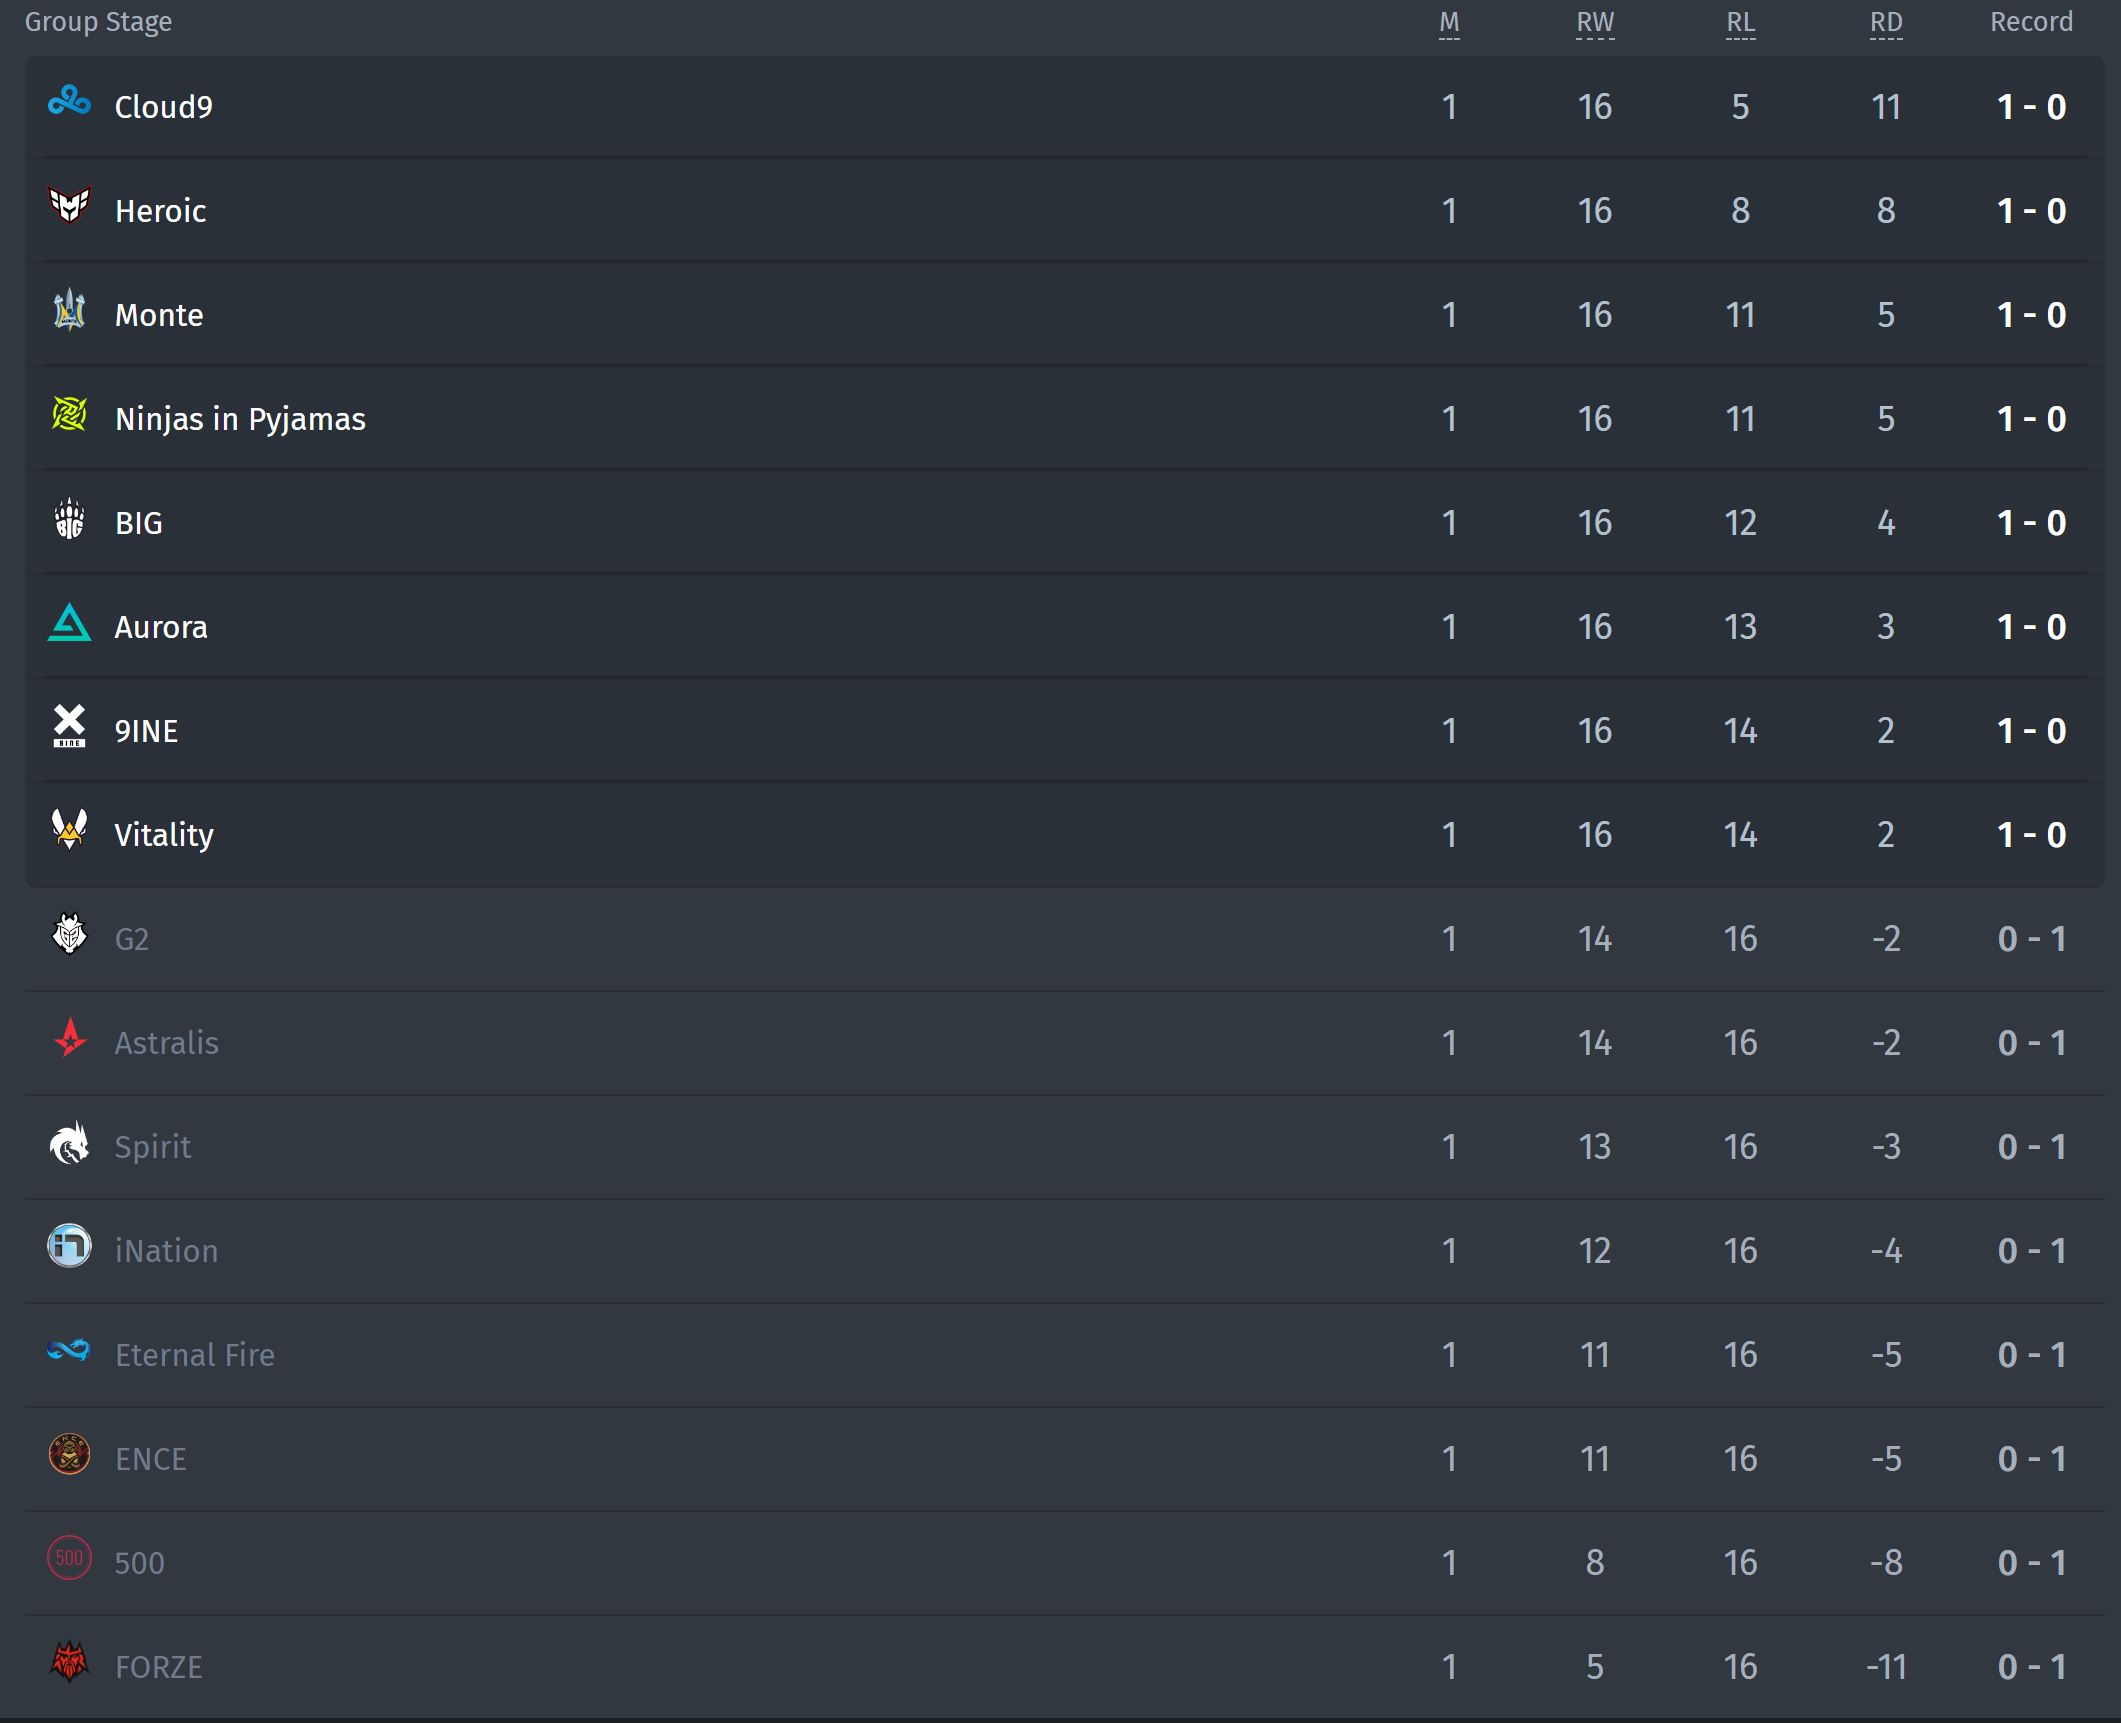The image size is (2121, 1723).
Task: Click the Ninjas in Pyjamas logo
Action: [x=69, y=413]
